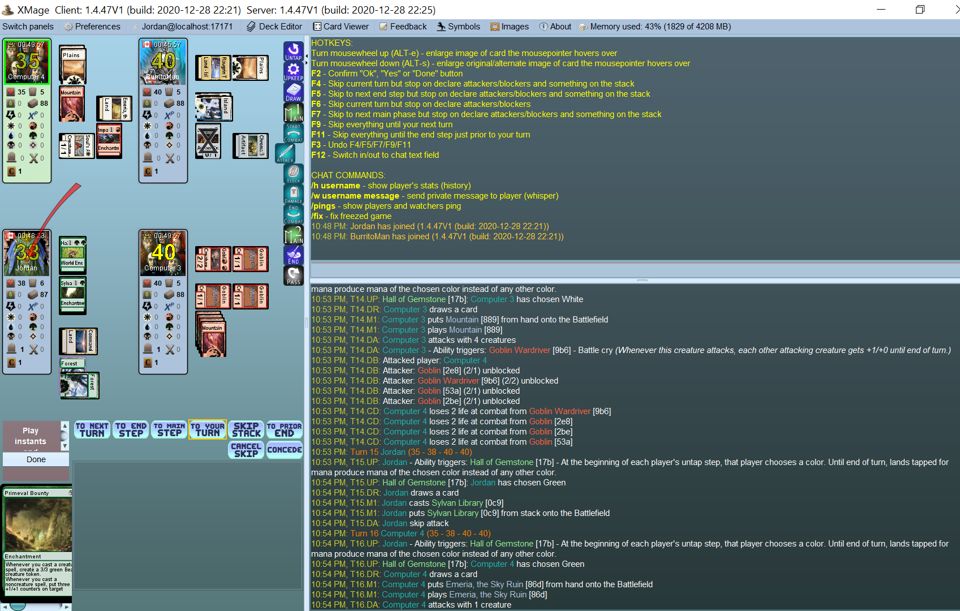Screen dimensions: 960x611
Task: Open the Switch panels menu
Action: click(28, 27)
